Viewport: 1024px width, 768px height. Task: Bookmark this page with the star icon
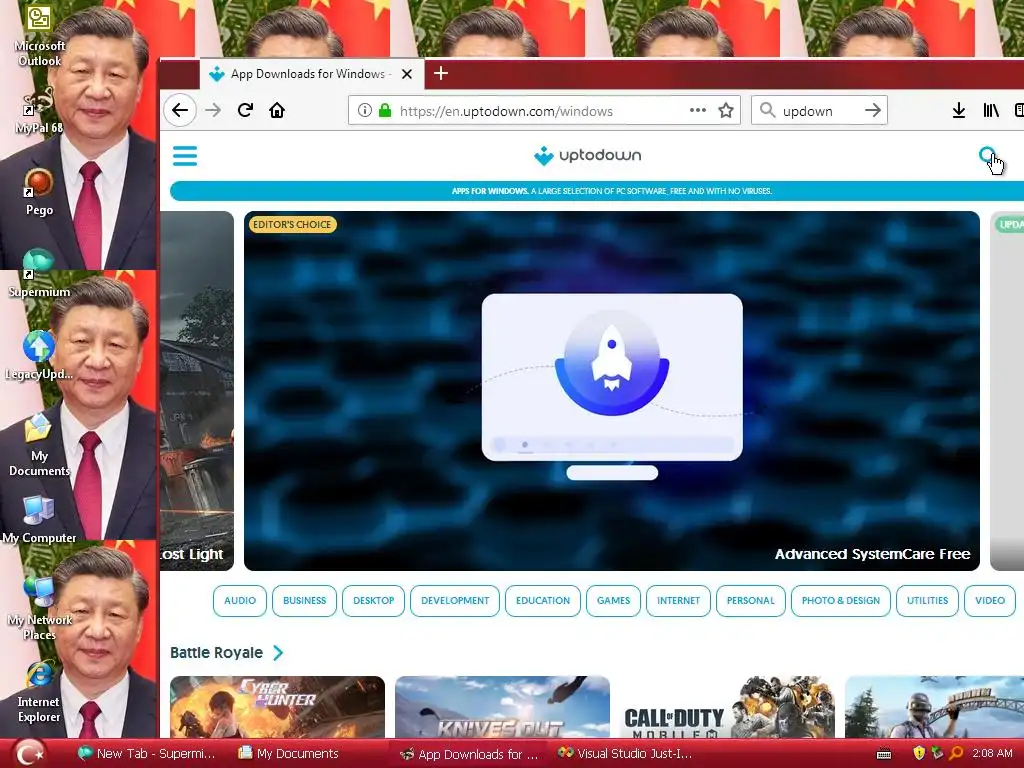coord(726,110)
